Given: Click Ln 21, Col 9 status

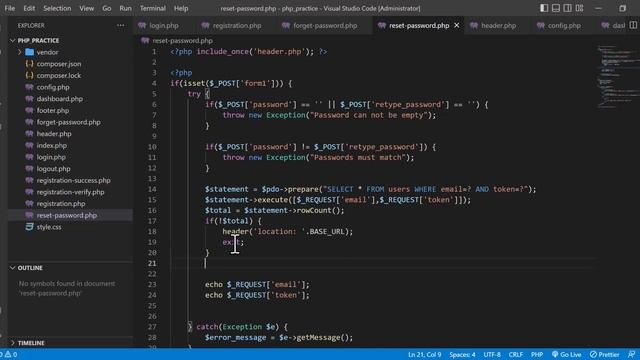Looking at the screenshot, I should click(424, 354).
